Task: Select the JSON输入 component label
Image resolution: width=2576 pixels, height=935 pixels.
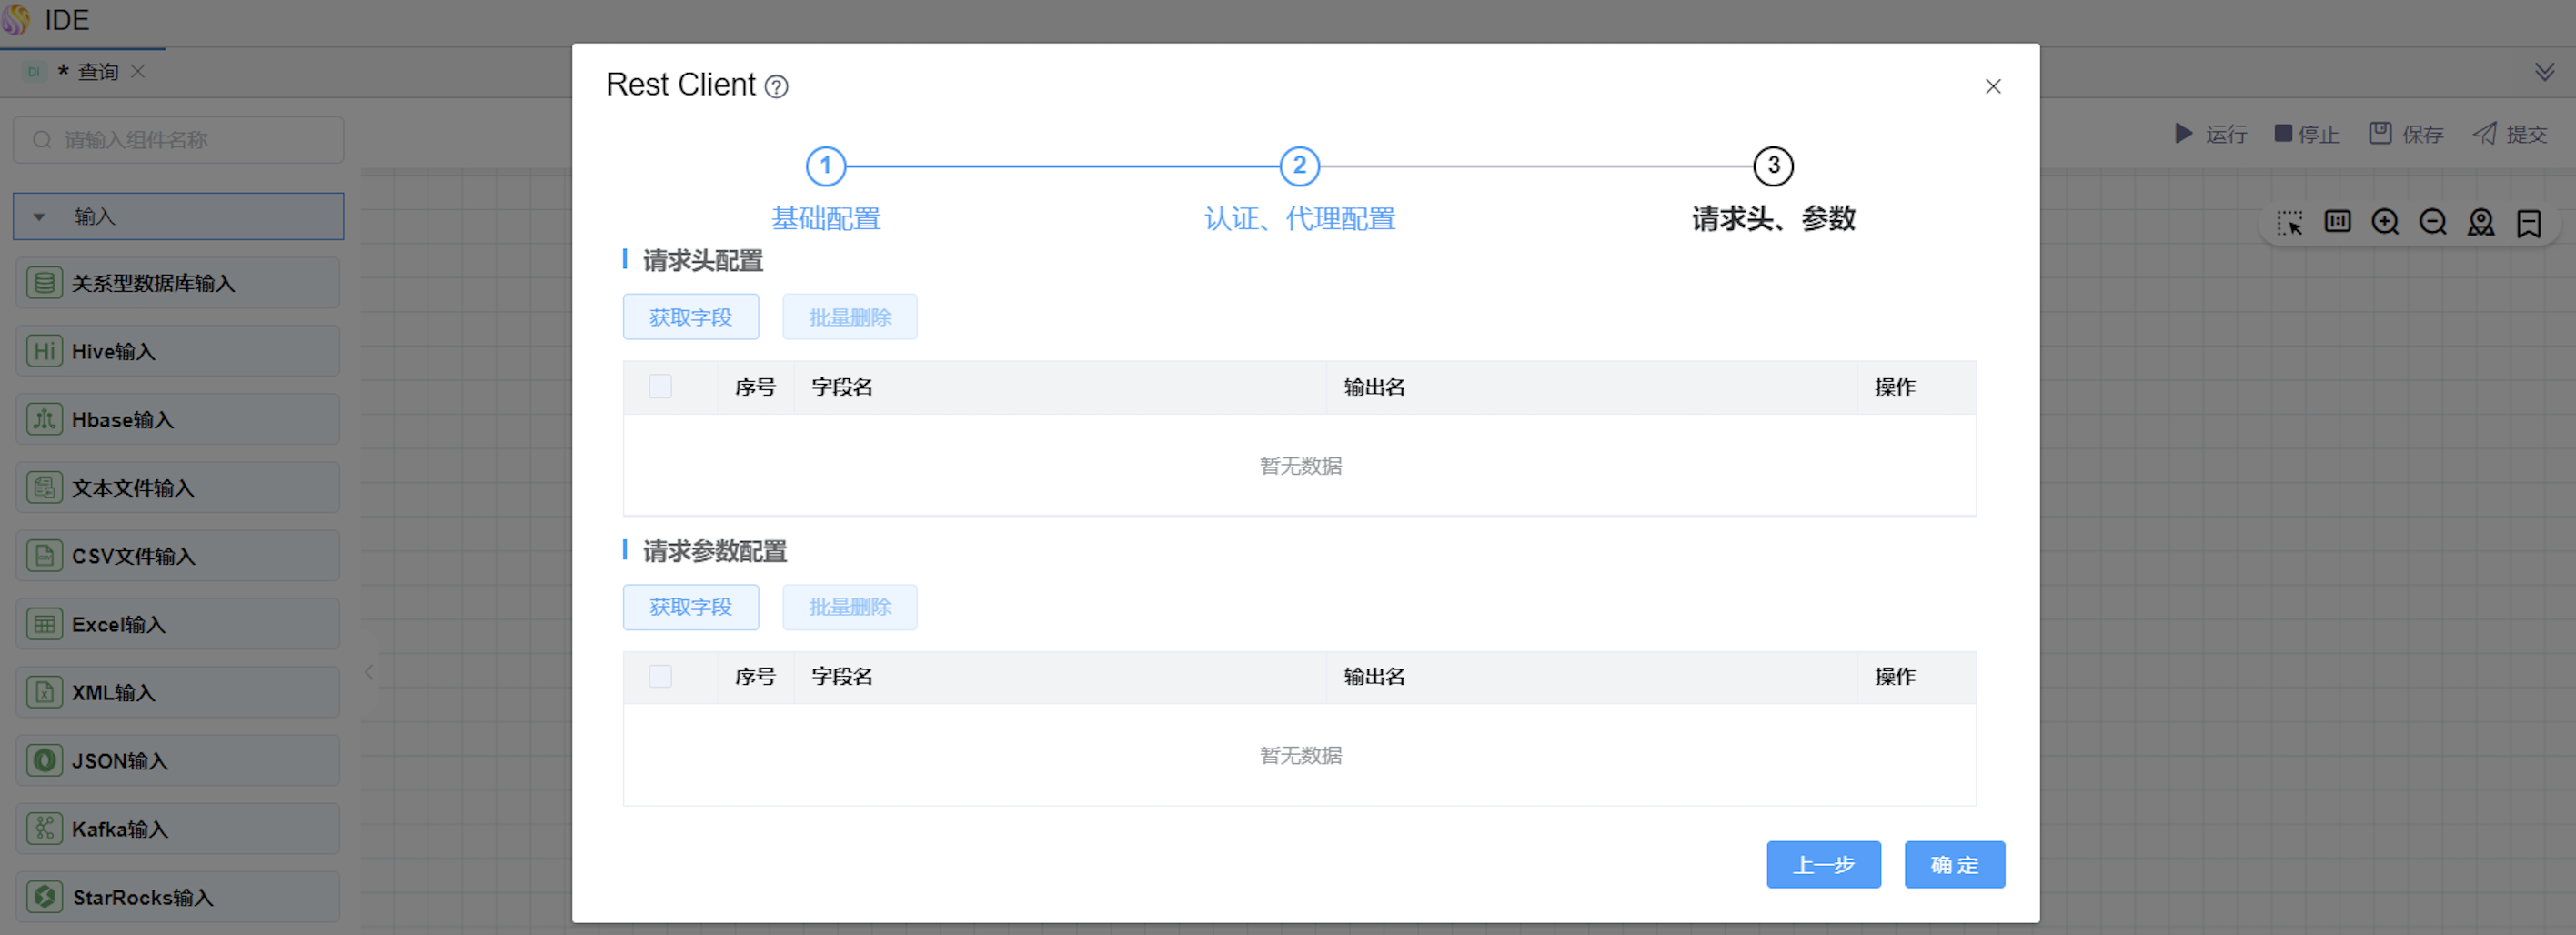Action: (120, 761)
